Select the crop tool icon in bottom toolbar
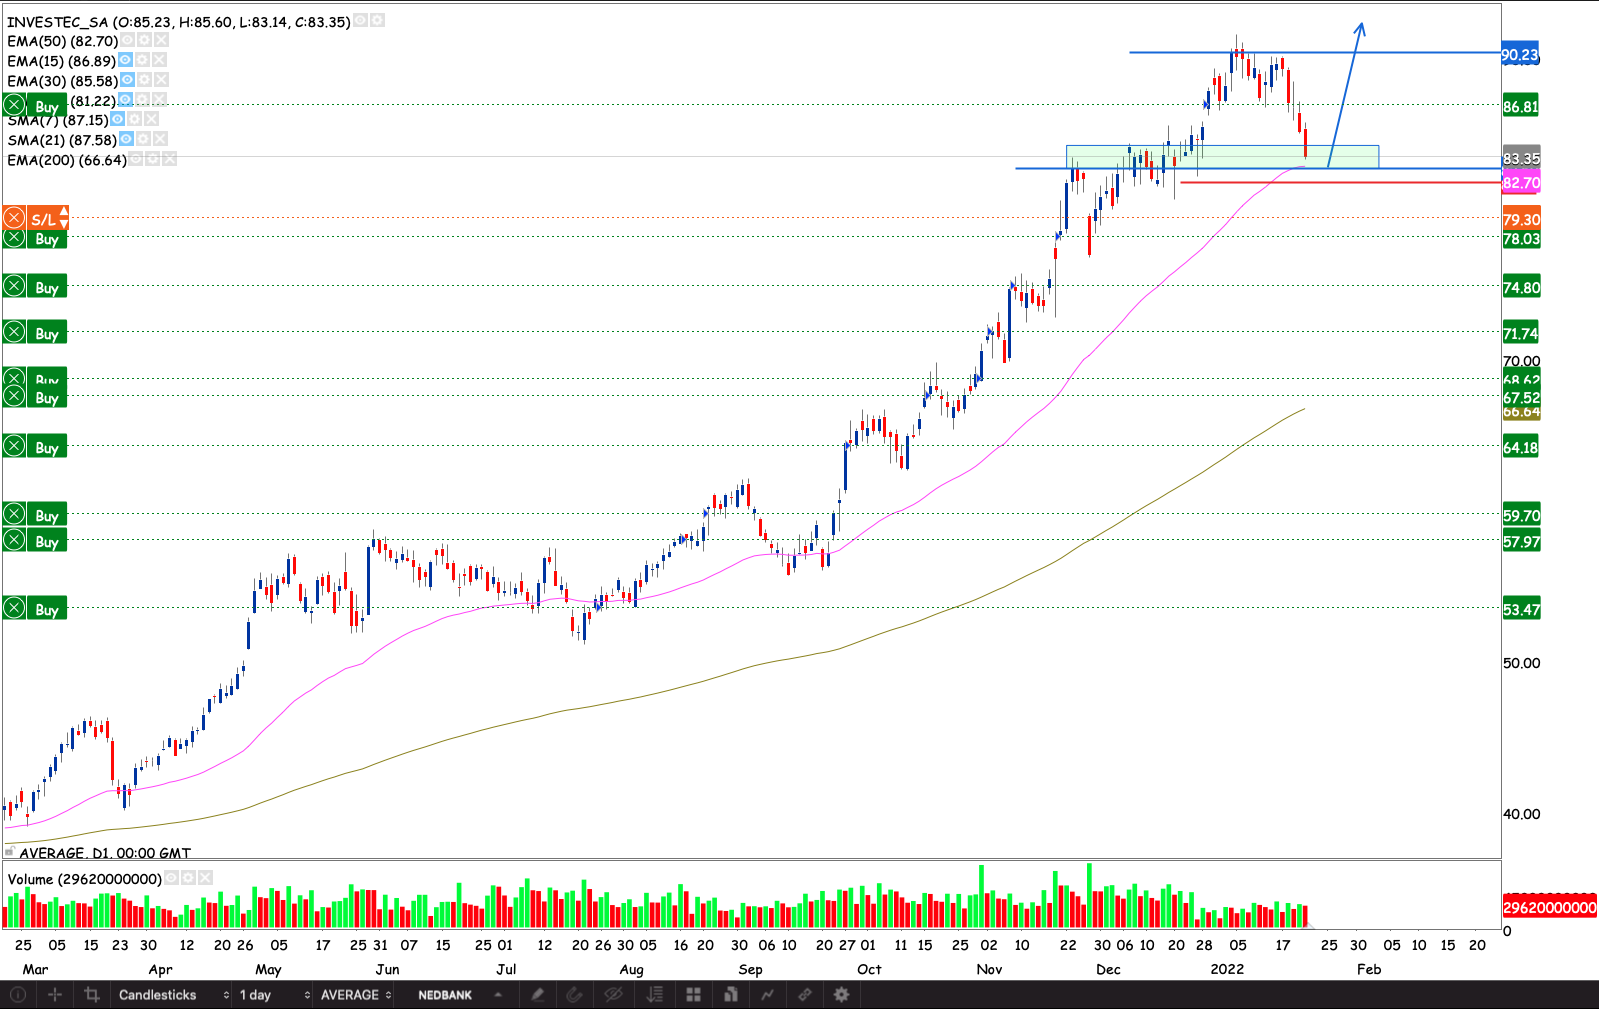This screenshot has width=1599, height=1009. (92, 994)
